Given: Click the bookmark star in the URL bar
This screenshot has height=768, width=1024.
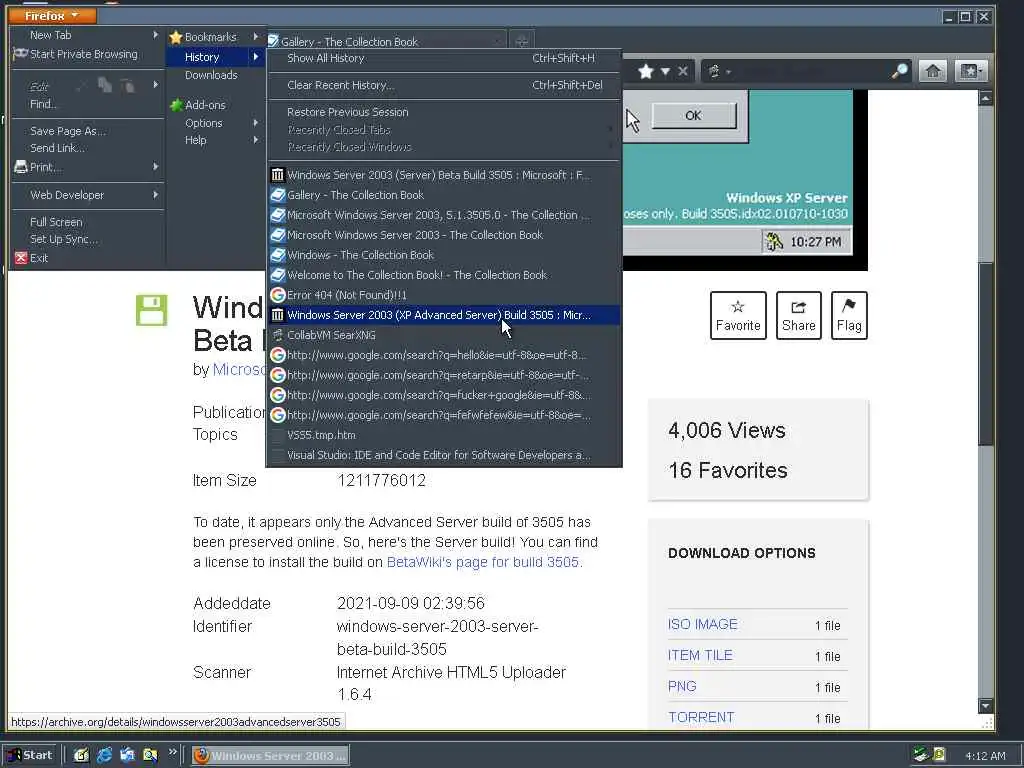Looking at the screenshot, I should 646,71.
